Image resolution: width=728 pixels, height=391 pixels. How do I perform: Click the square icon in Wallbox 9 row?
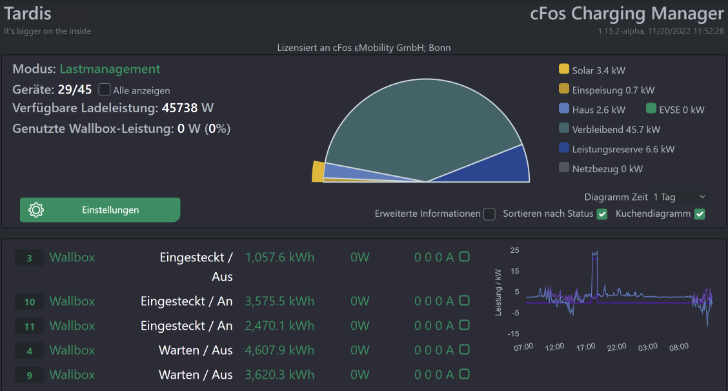pos(464,374)
